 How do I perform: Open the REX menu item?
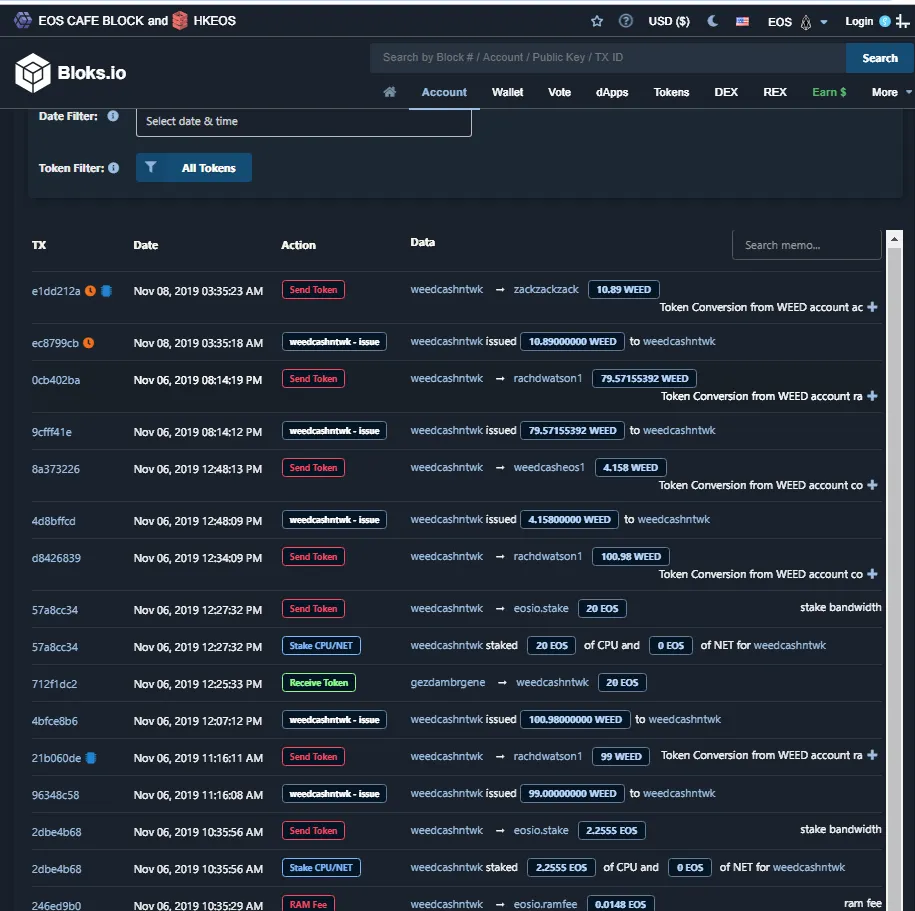click(x=775, y=92)
